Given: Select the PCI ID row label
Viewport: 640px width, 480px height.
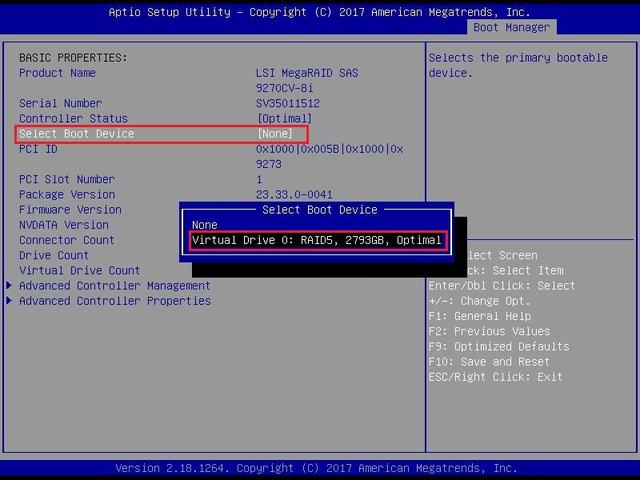Looking at the screenshot, I should pyautogui.click(x=38, y=149).
